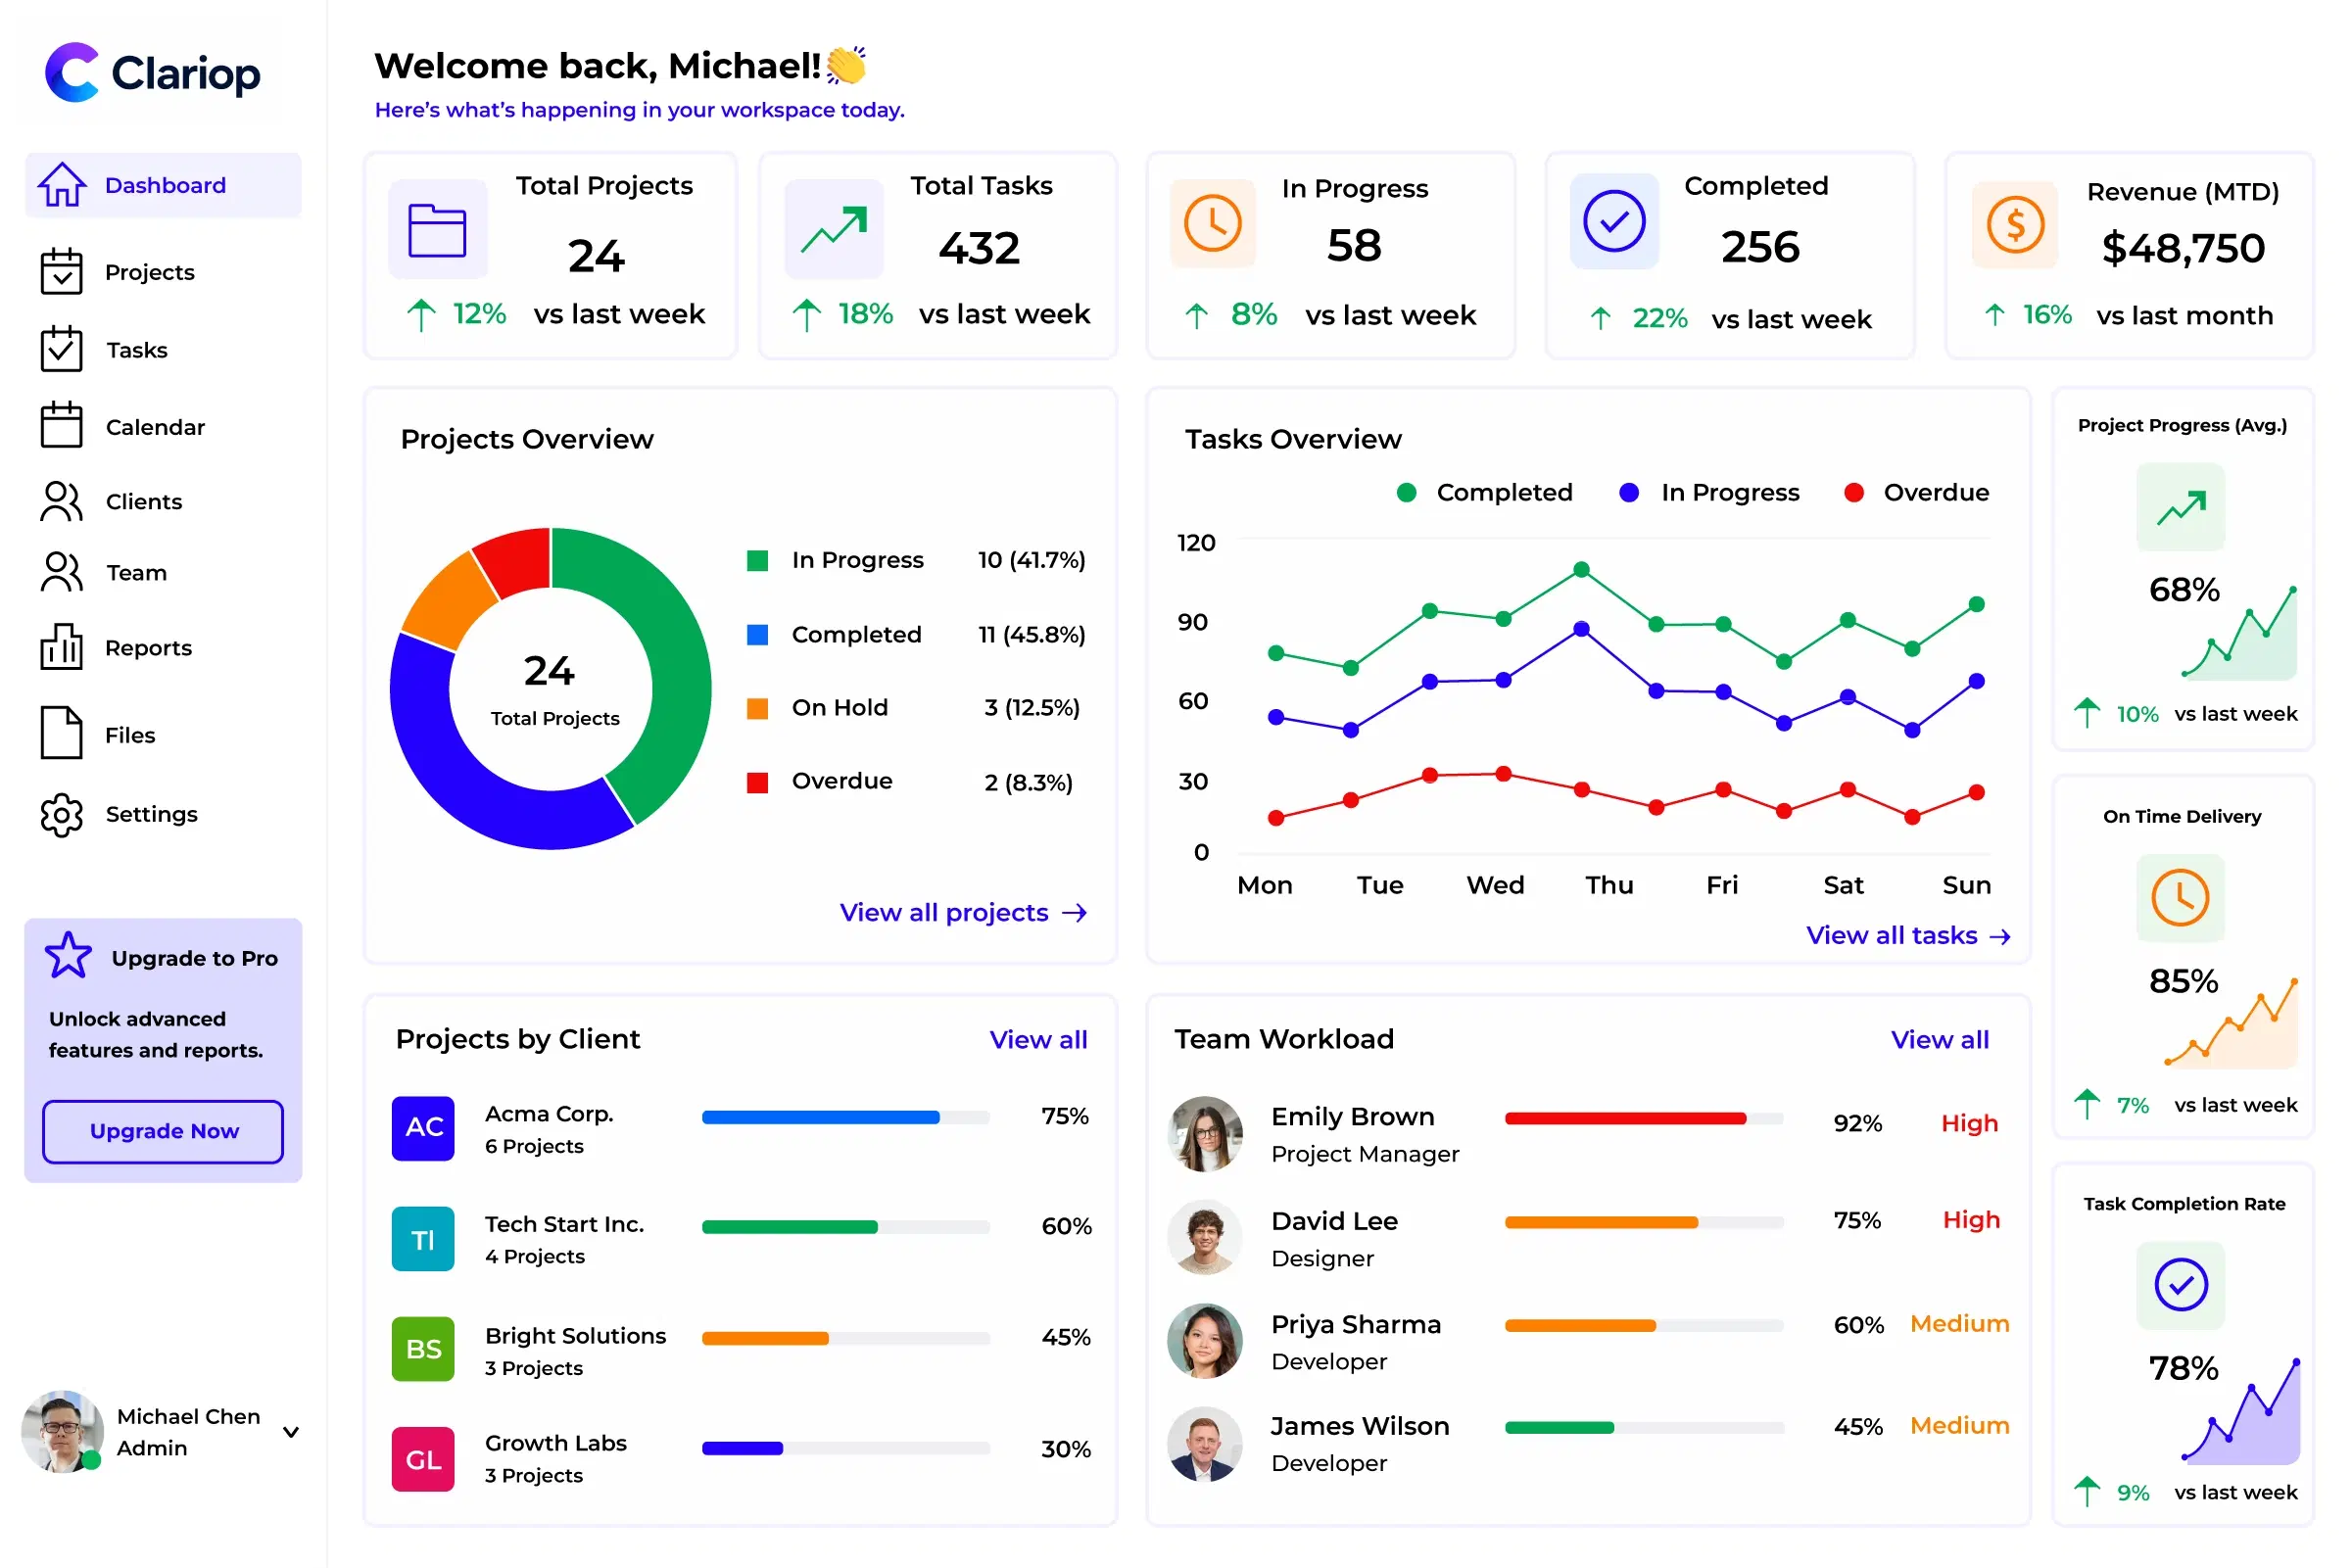Follow the View all tasks link
Viewport: 2352px width, 1568px height.
coord(1908,935)
